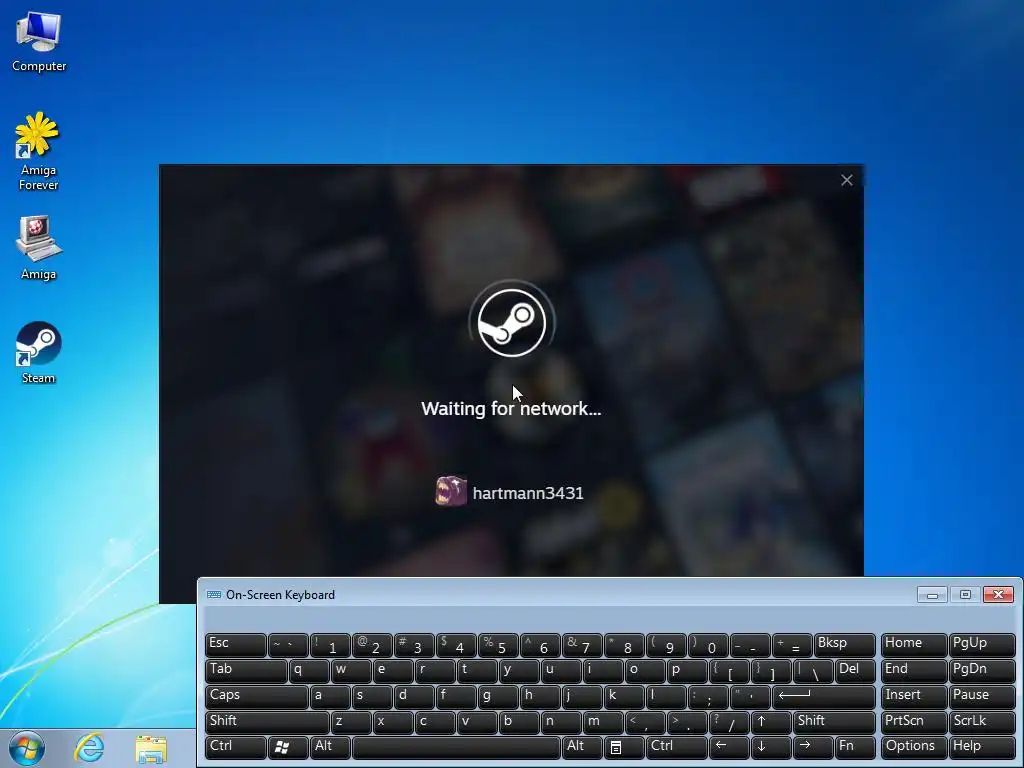Toggle the left Shift key
The width and height of the screenshot is (1024, 768).
(267, 722)
